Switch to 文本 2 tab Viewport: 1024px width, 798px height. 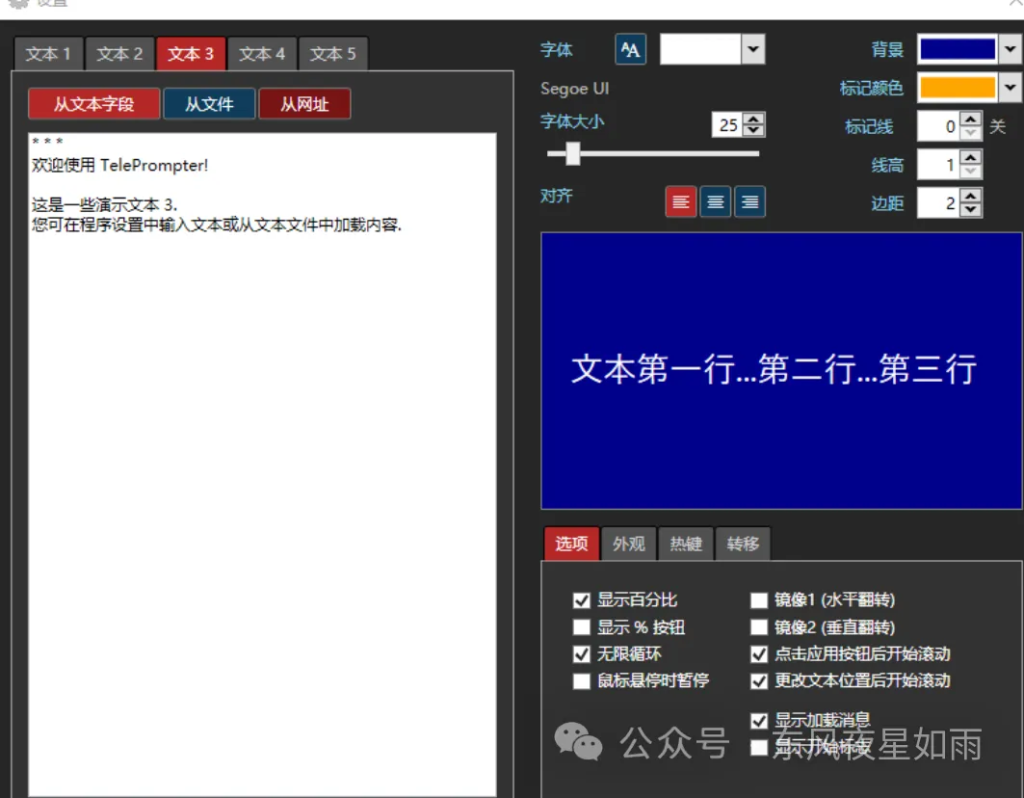click(x=120, y=54)
